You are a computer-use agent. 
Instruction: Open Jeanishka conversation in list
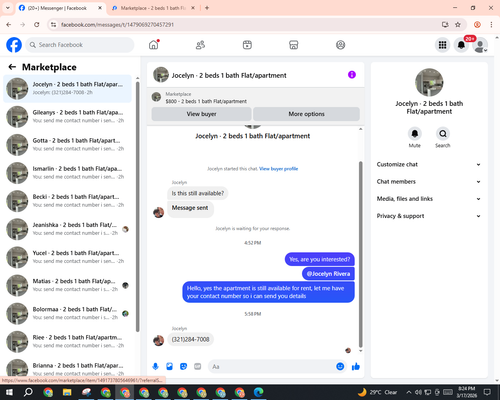tap(67, 229)
